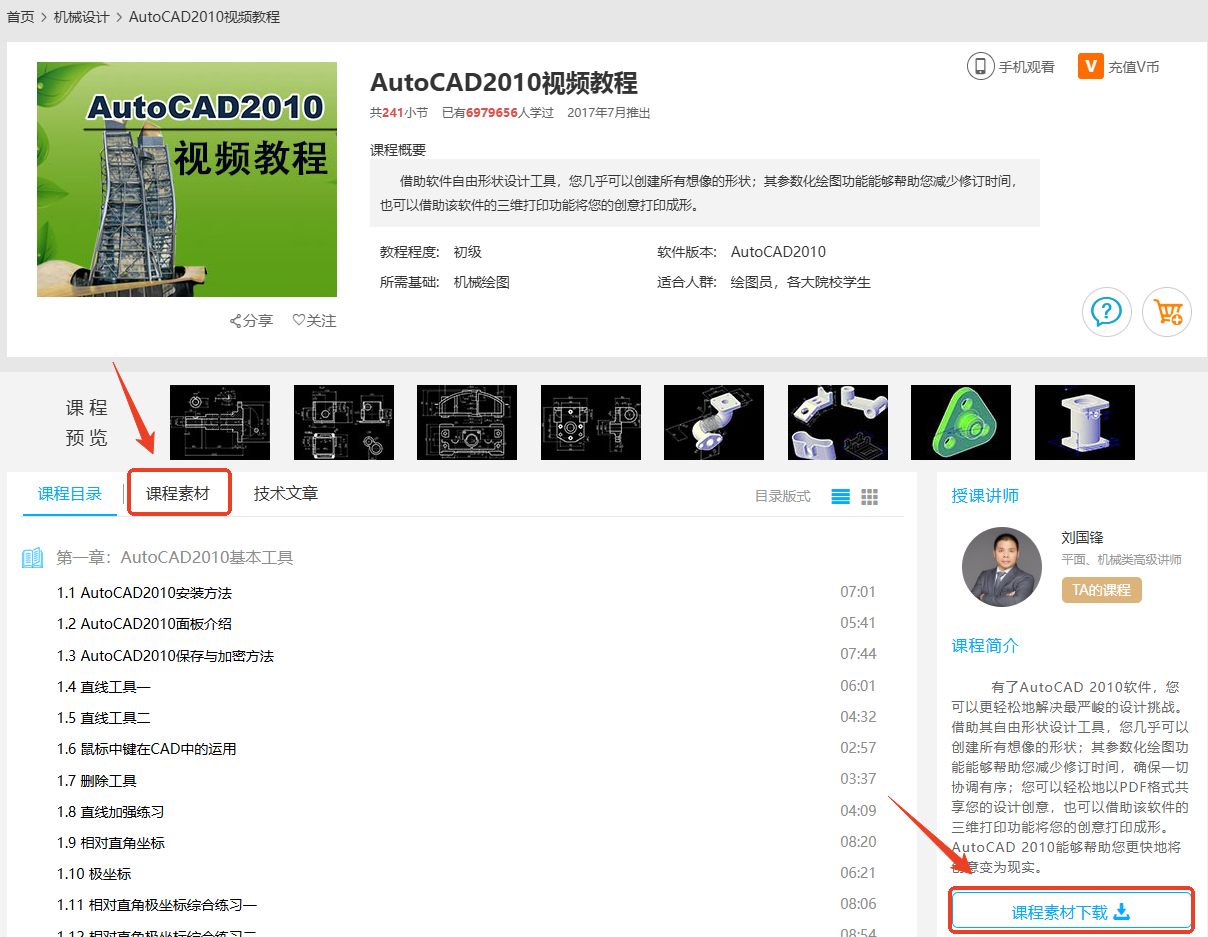The width and height of the screenshot is (1208, 937).
Task: Collapse 第一章 AutoCAD2010基本工具 chapter heading
Action: (174, 558)
